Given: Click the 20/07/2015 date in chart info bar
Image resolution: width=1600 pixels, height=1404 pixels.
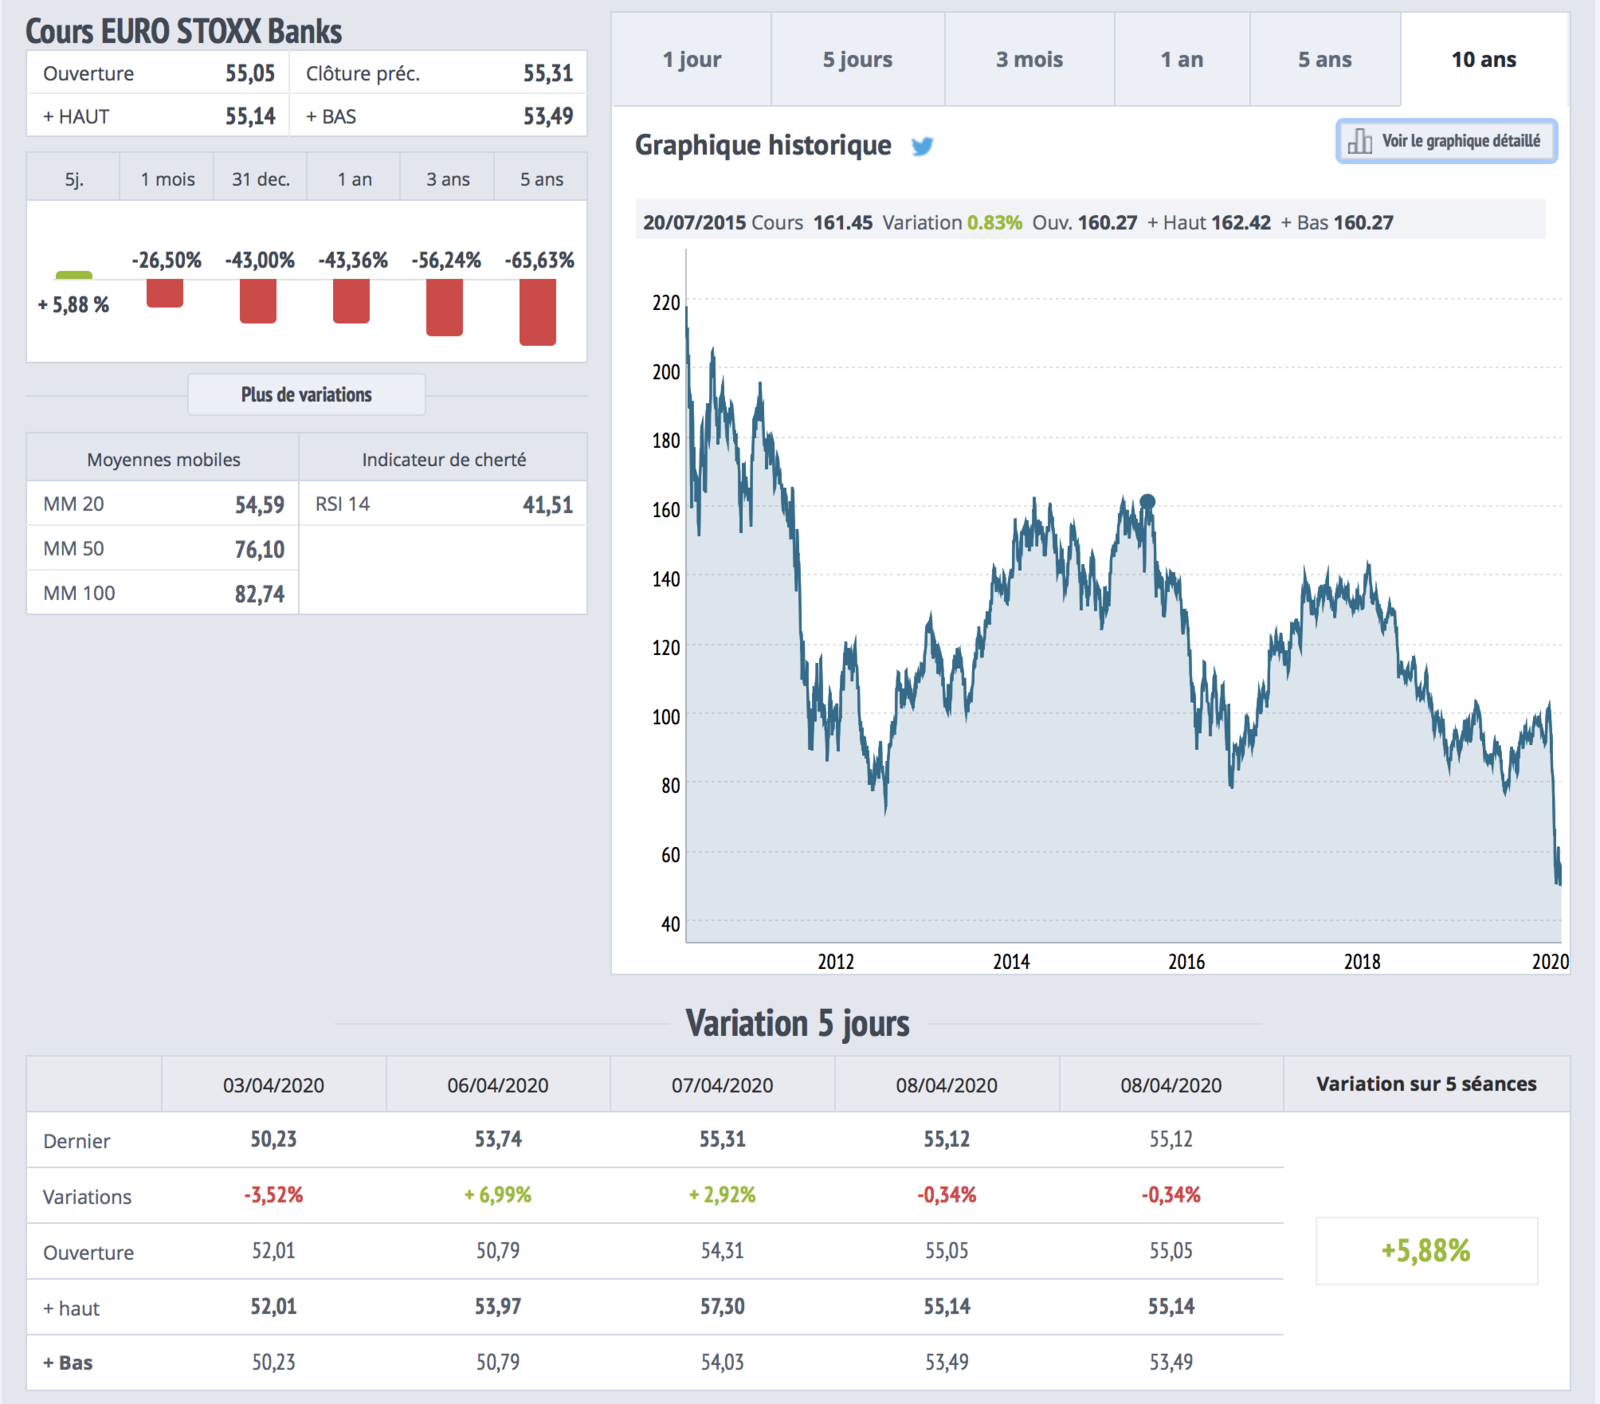Looking at the screenshot, I should 695,222.
